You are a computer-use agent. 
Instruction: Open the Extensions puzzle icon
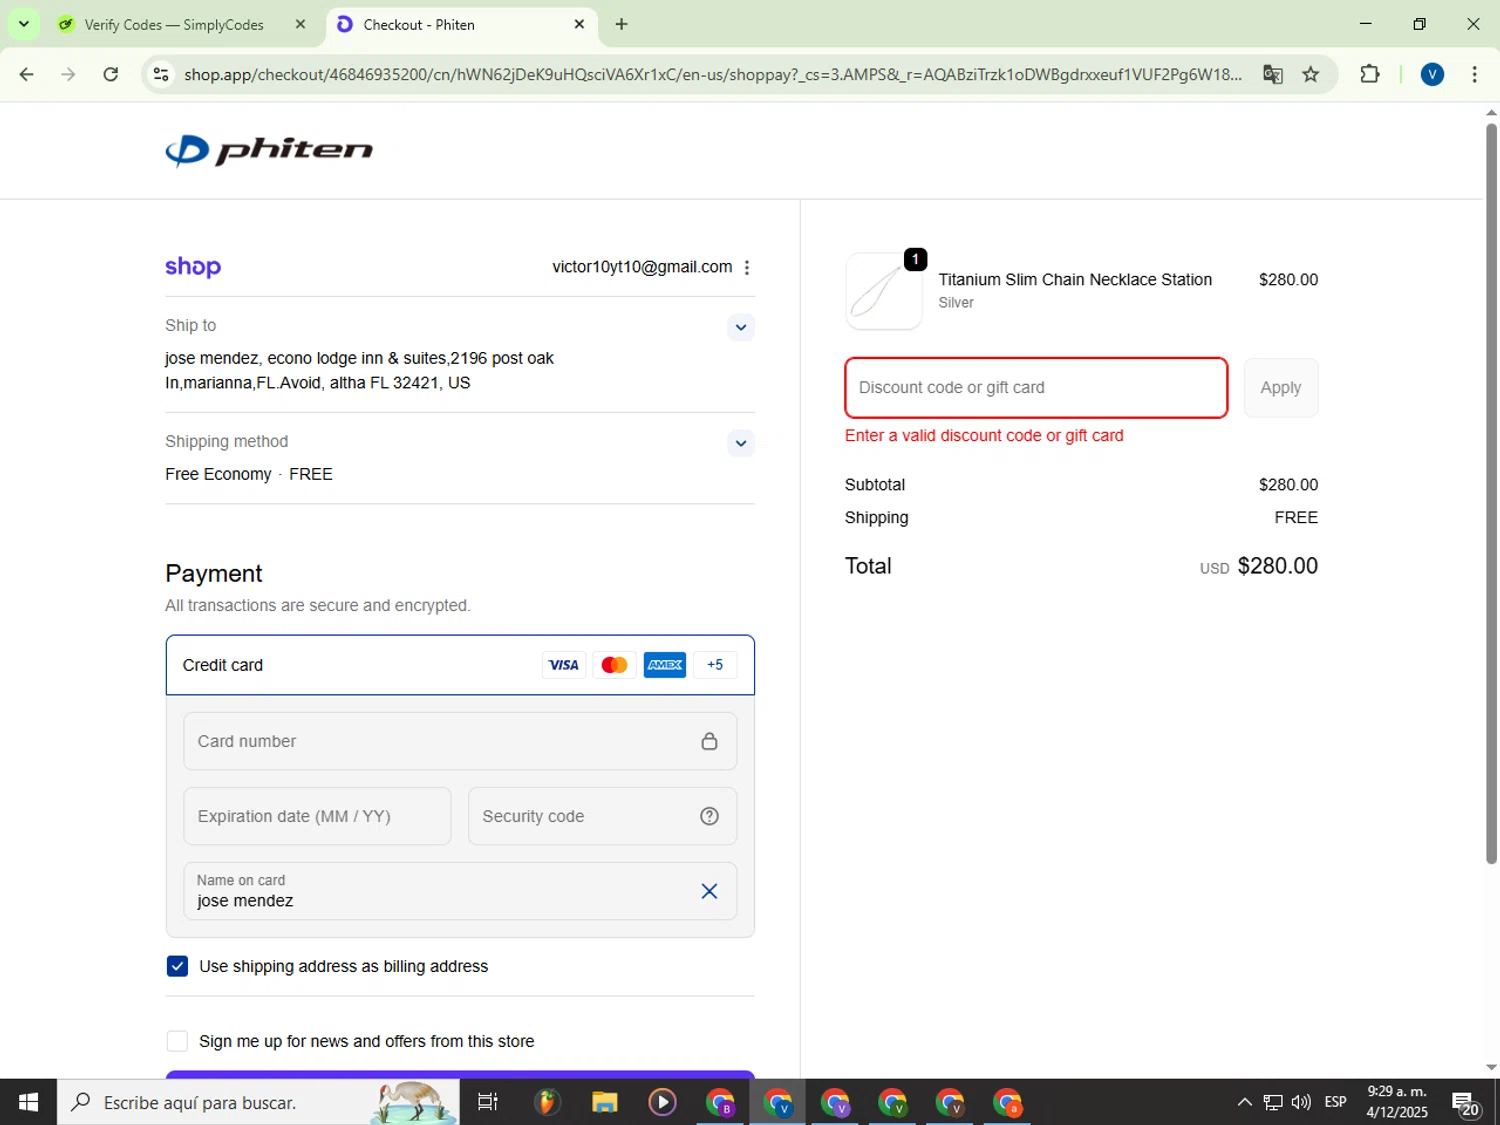point(1370,74)
